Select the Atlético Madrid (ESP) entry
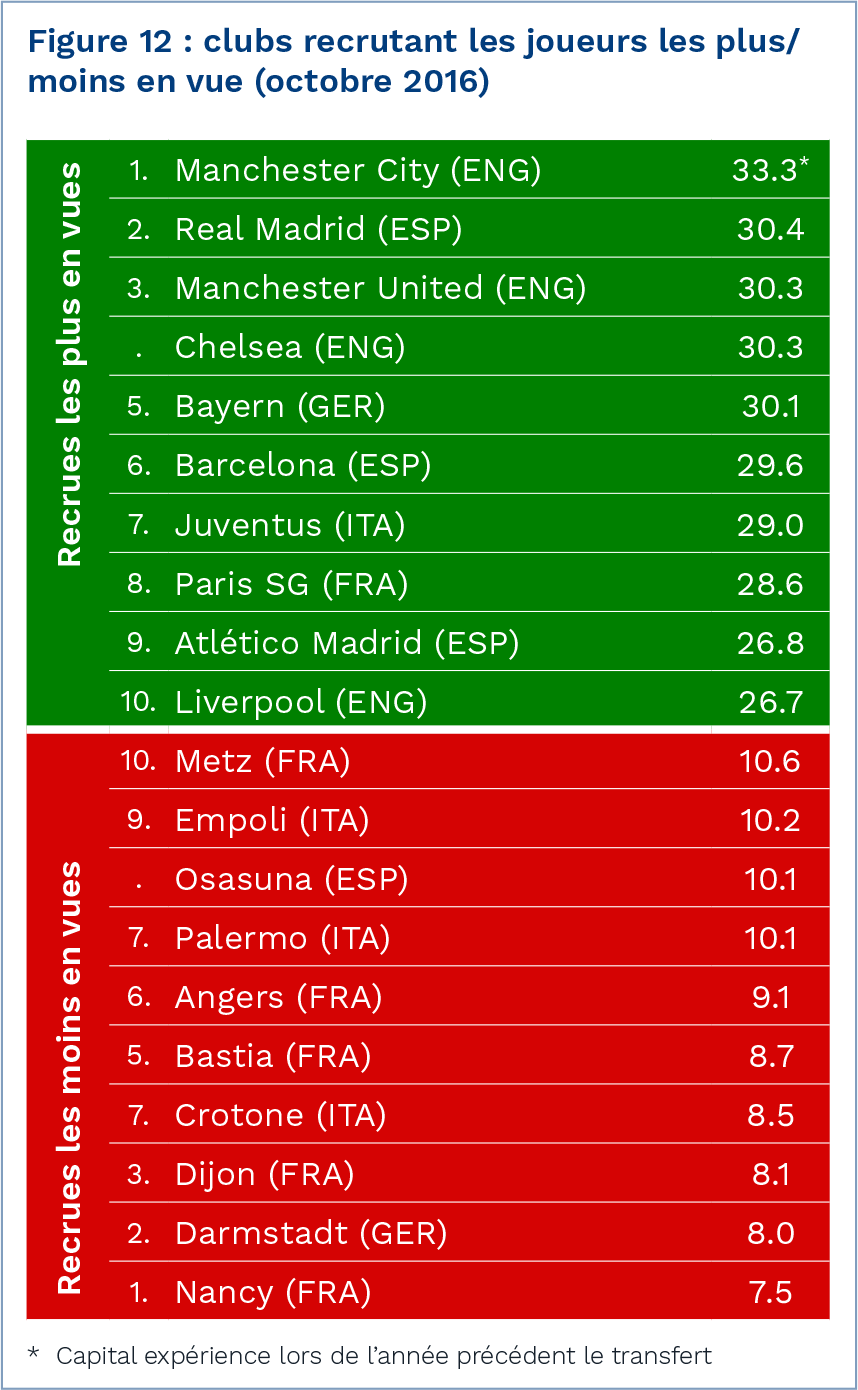The image size is (858, 1390). coord(346,643)
